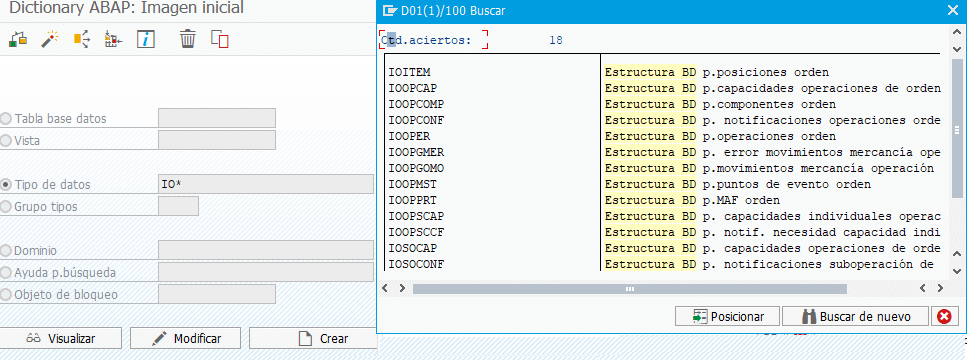Click the Modificar button

tap(186, 338)
